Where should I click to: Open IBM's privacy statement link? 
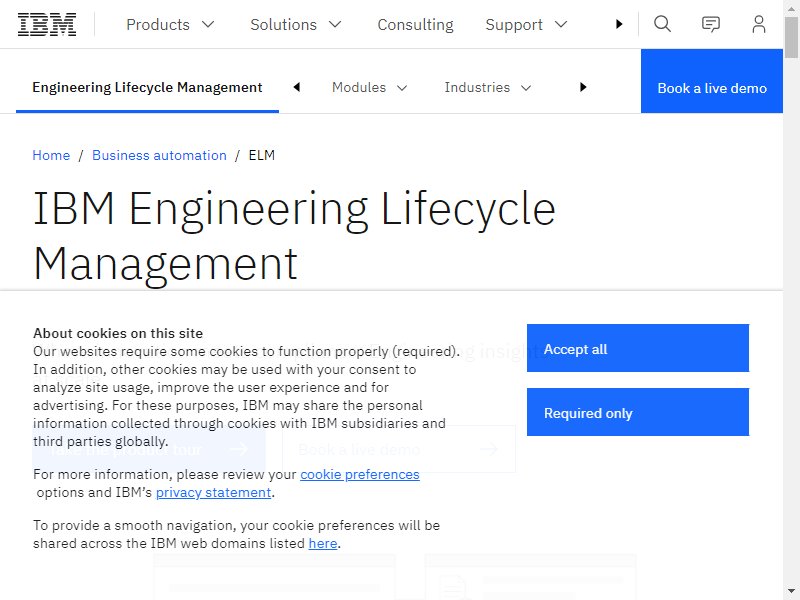[x=213, y=492]
